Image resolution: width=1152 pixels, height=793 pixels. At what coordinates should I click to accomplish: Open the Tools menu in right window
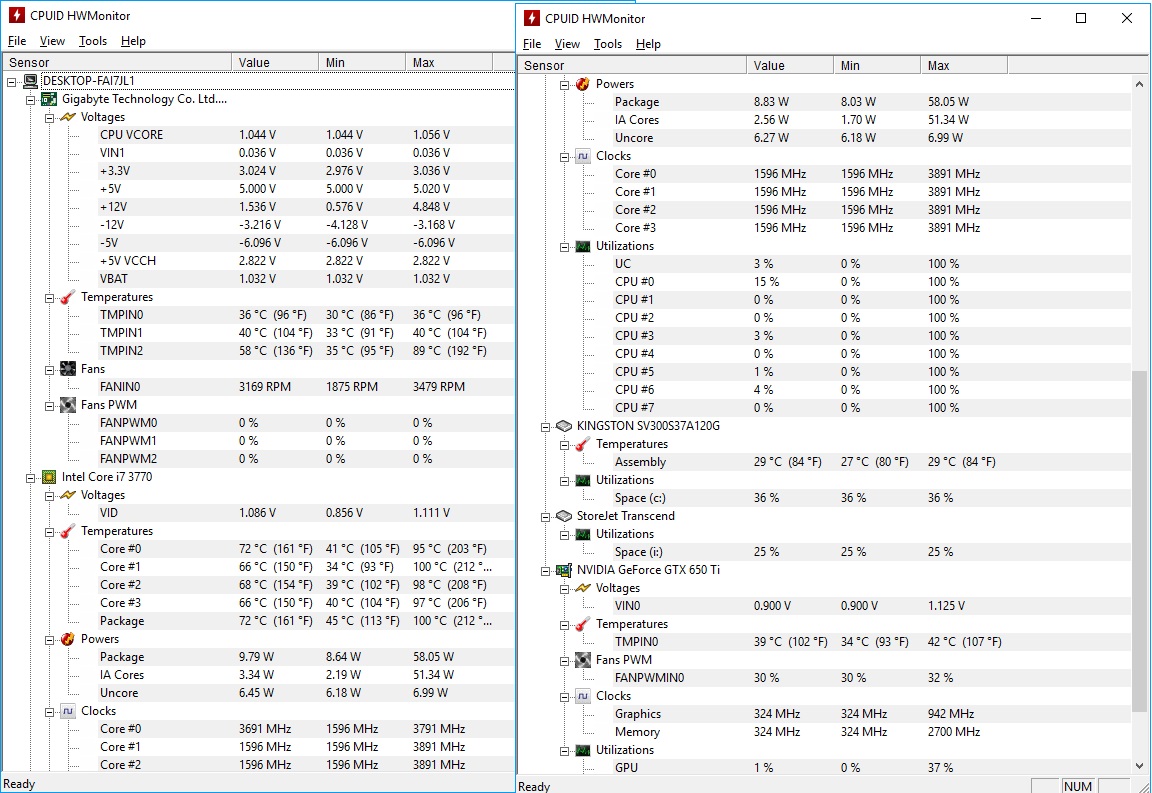click(x=608, y=44)
